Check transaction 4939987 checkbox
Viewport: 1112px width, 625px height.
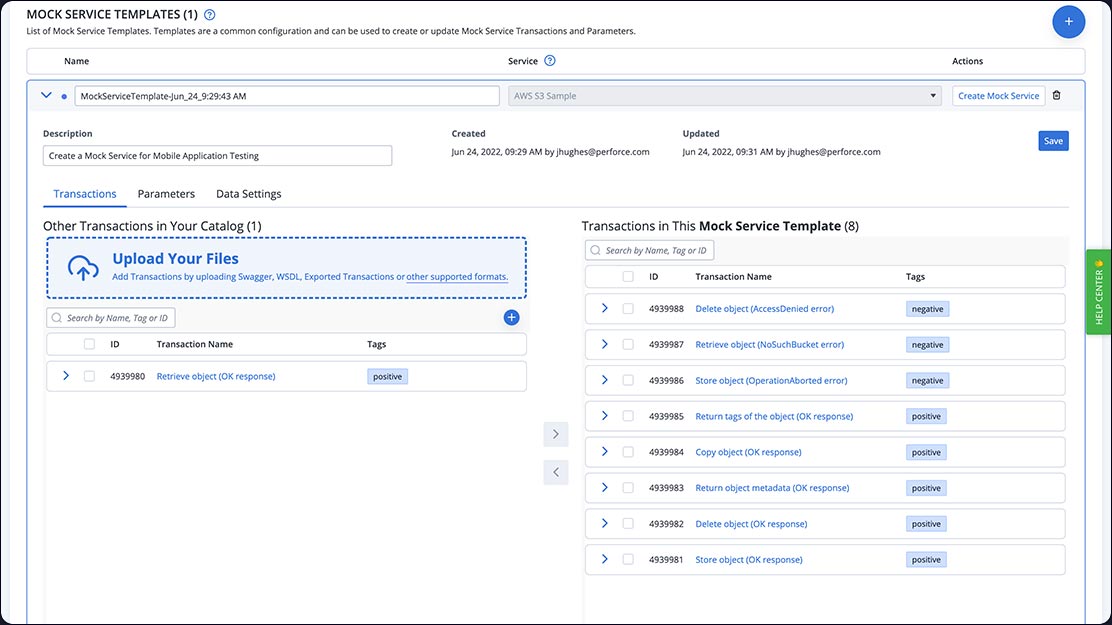click(x=628, y=344)
